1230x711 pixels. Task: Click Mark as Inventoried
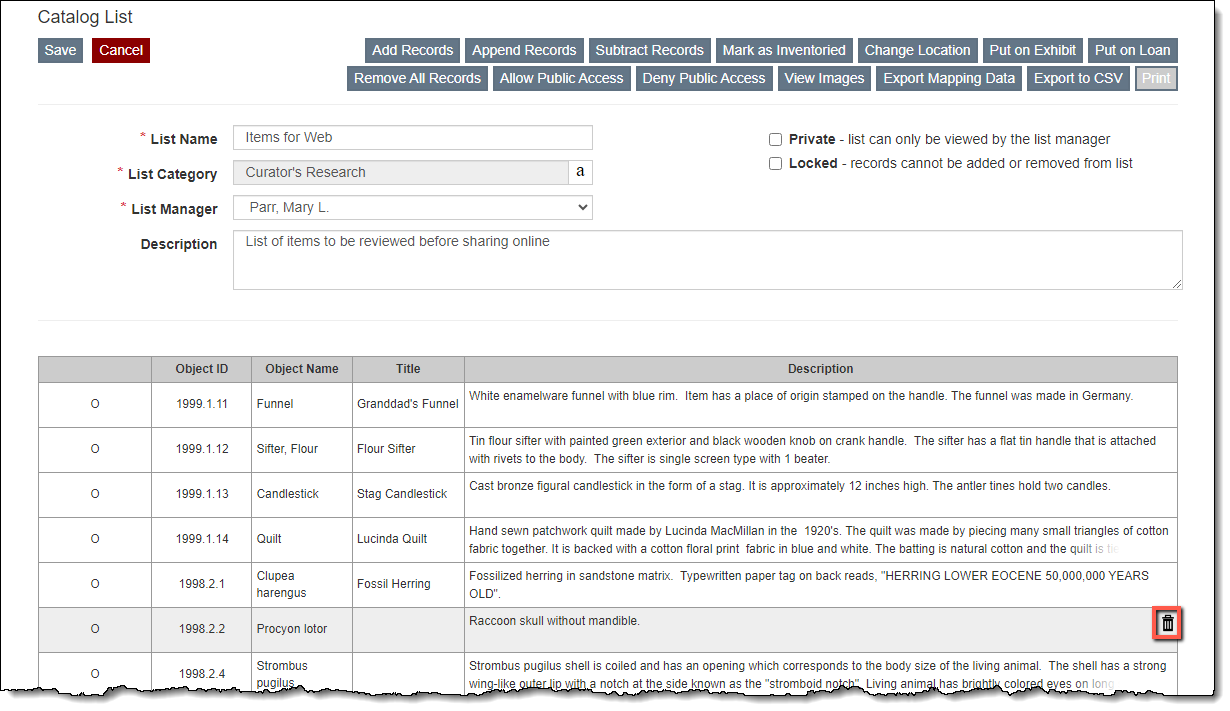click(784, 50)
